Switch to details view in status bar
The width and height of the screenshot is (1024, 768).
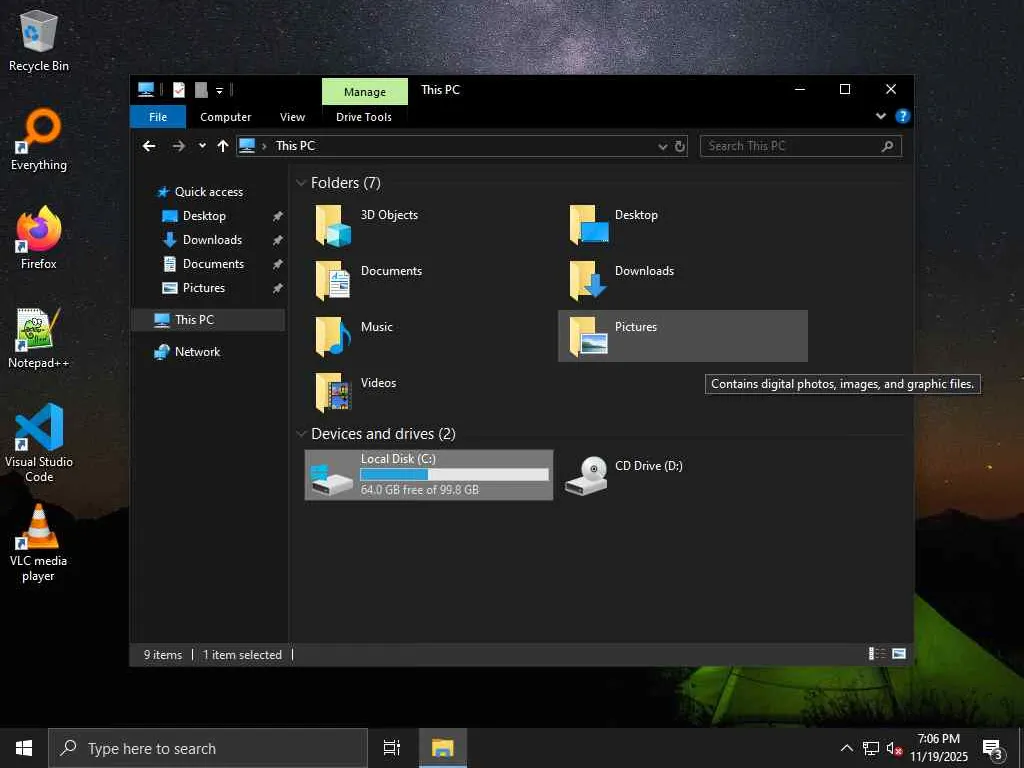[x=877, y=654]
